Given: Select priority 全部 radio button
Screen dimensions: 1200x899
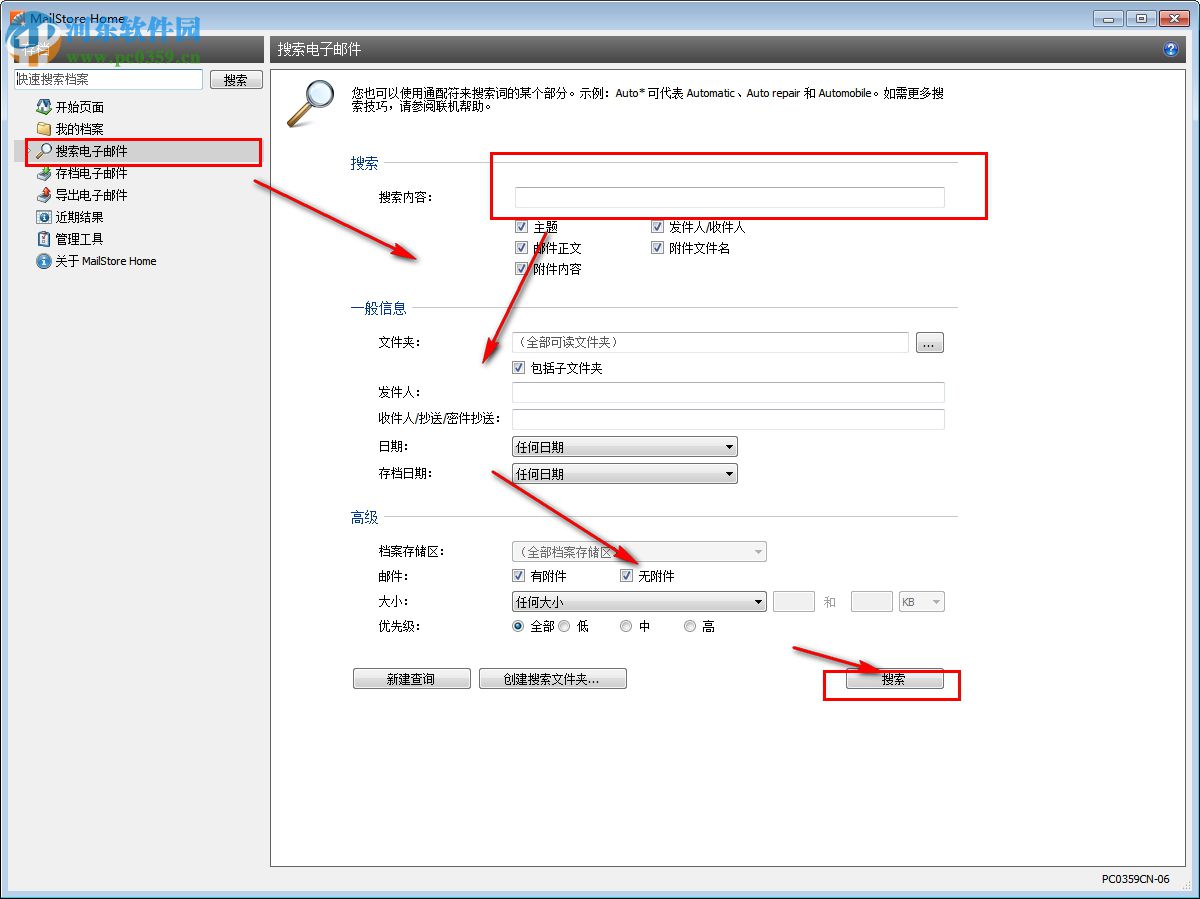Looking at the screenshot, I should 518,626.
